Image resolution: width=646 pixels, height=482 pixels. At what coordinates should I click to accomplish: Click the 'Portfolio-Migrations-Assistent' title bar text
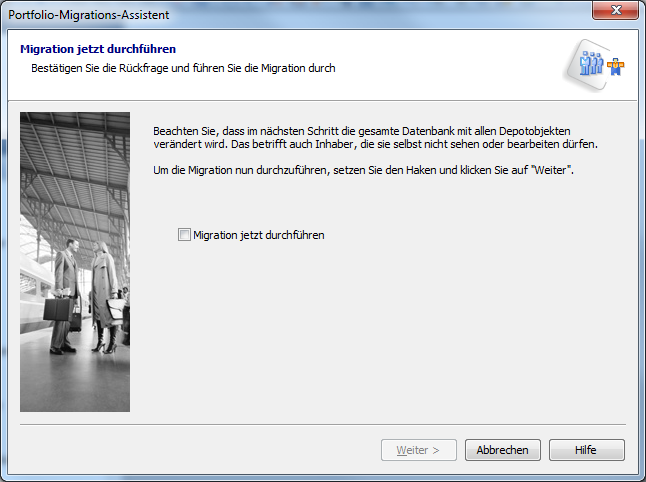[x=89, y=15]
